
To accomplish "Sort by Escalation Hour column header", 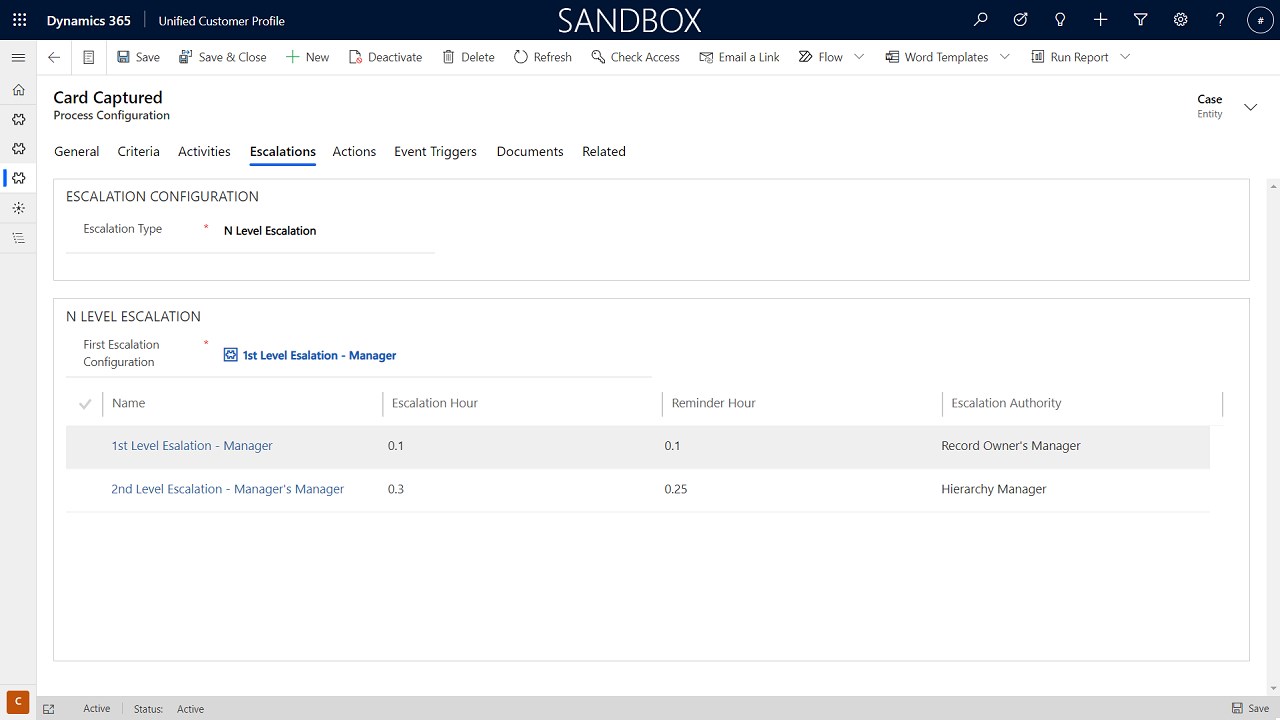I will point(435,403).
